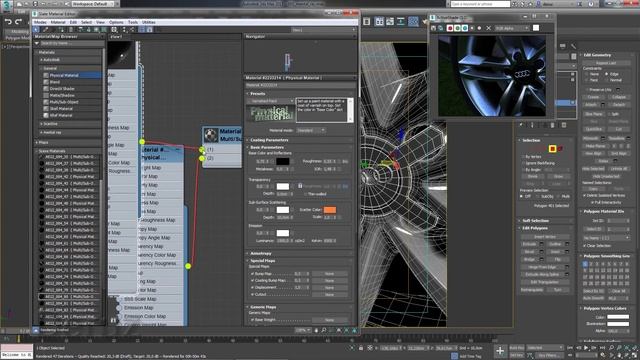Open the Extrude settings box

(x=542, y=244)
